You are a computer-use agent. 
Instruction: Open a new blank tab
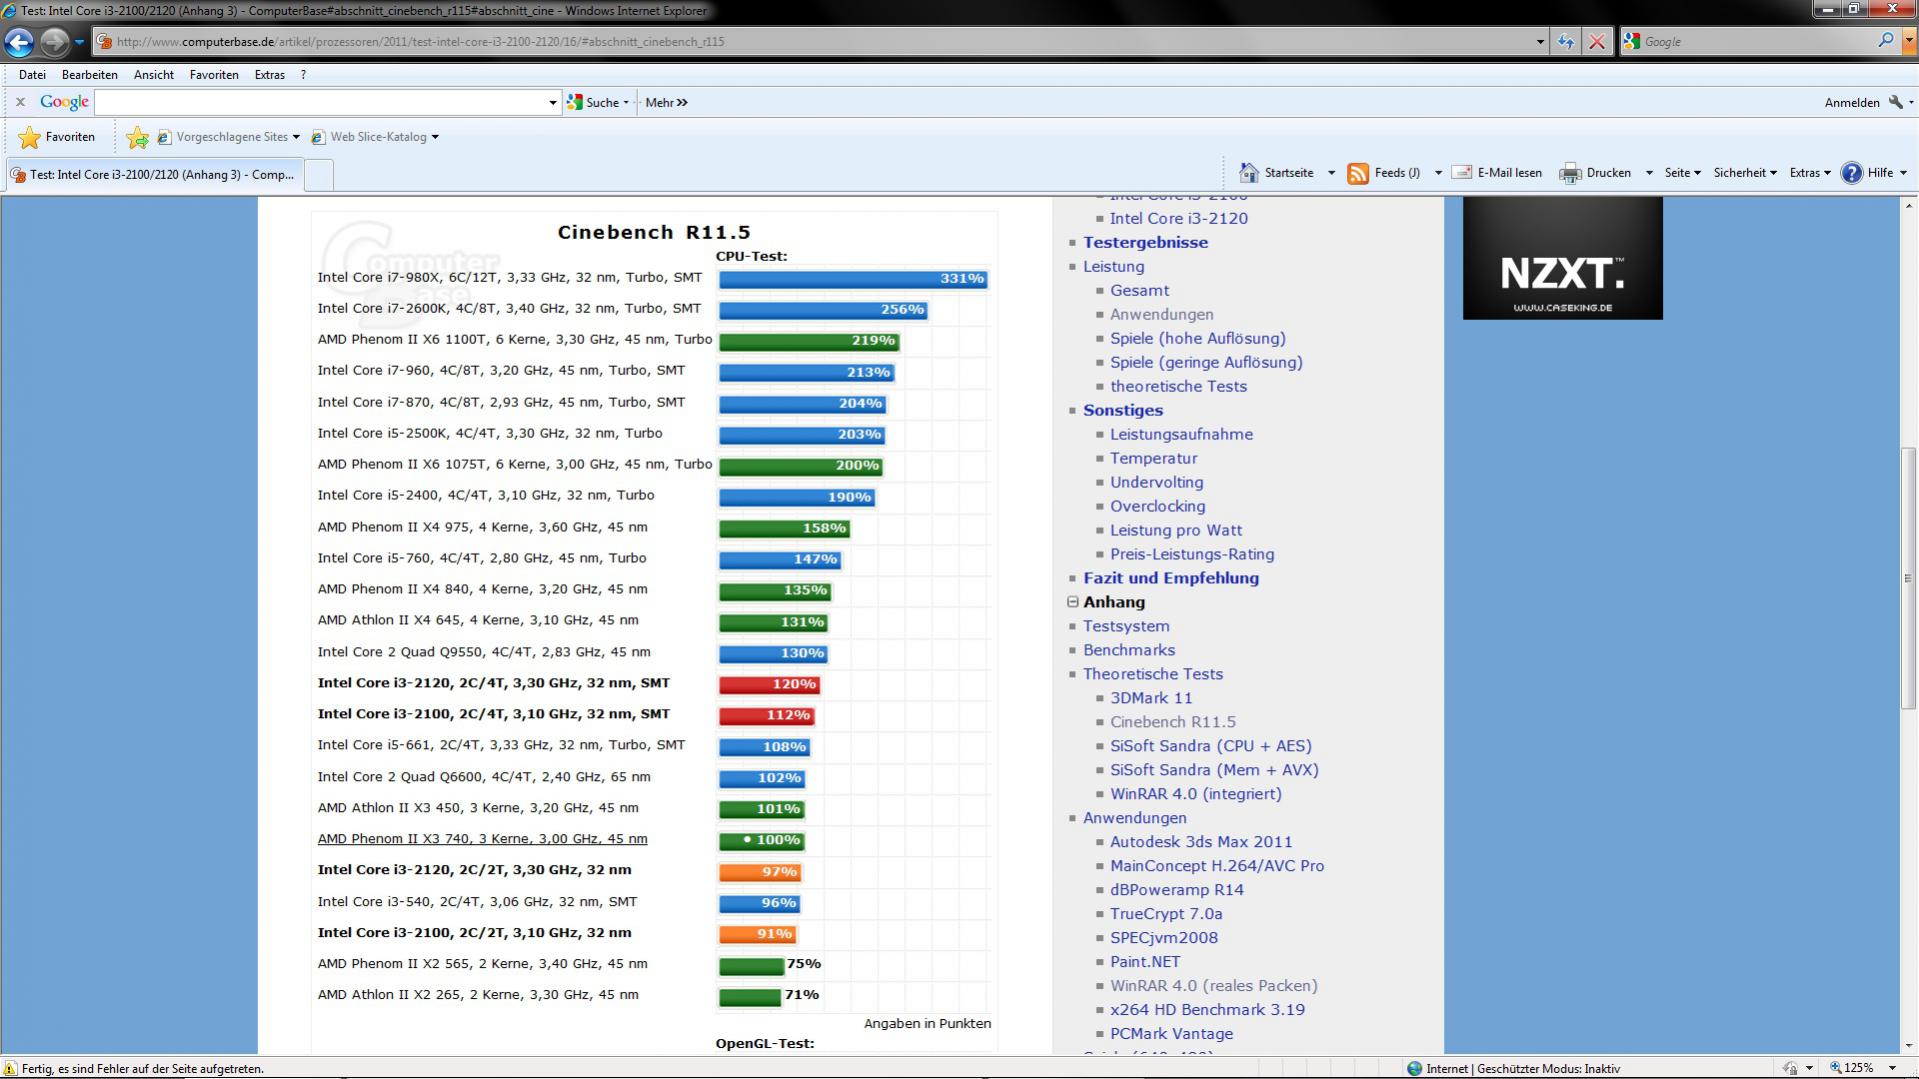[x=318, y=175]
